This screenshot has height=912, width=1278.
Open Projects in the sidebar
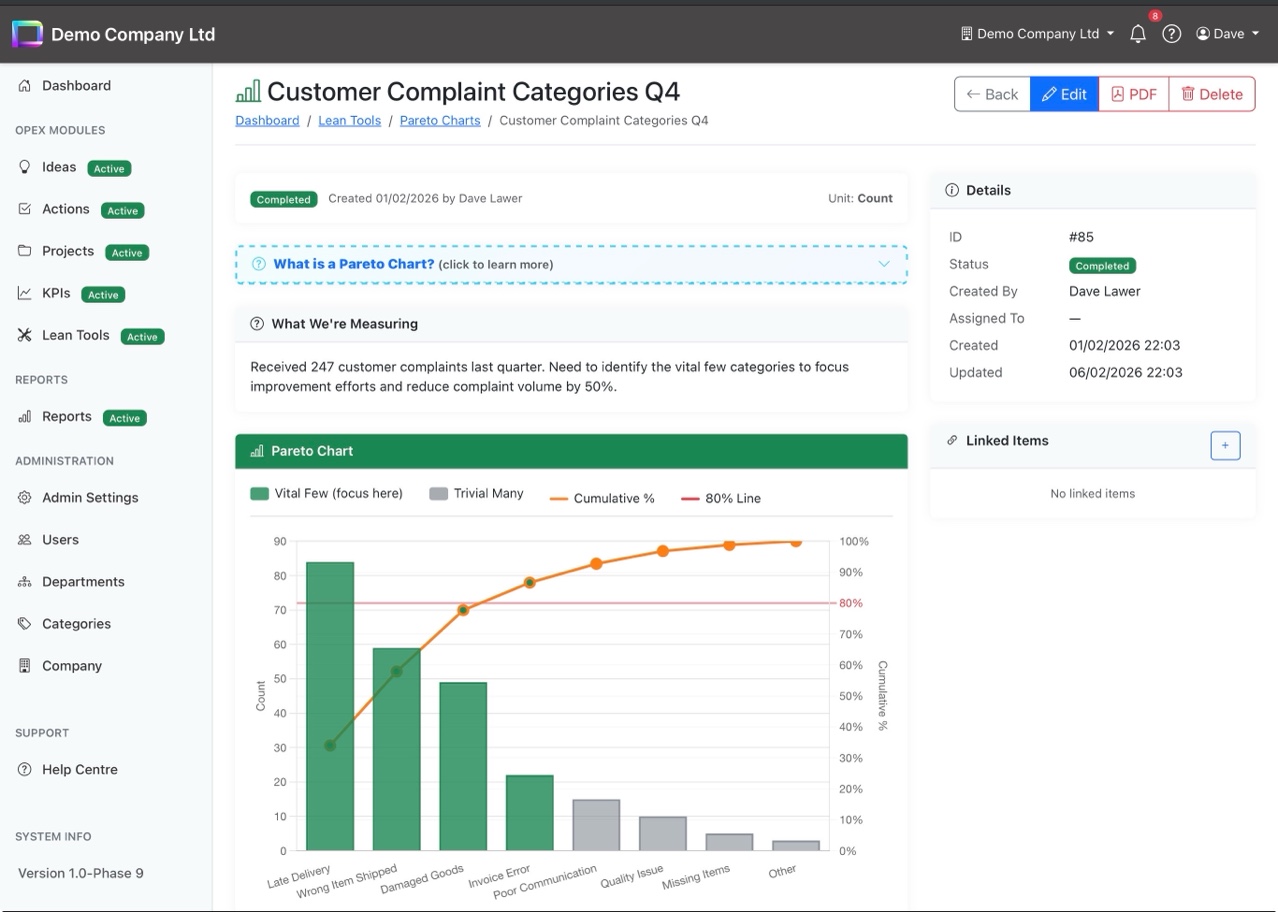click(x=68, y=251)
